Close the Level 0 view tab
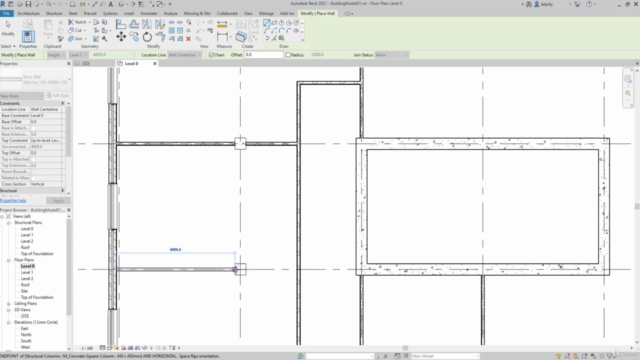Screen dimensions: 640x360 pyautogui.click(x=155, y=64)
